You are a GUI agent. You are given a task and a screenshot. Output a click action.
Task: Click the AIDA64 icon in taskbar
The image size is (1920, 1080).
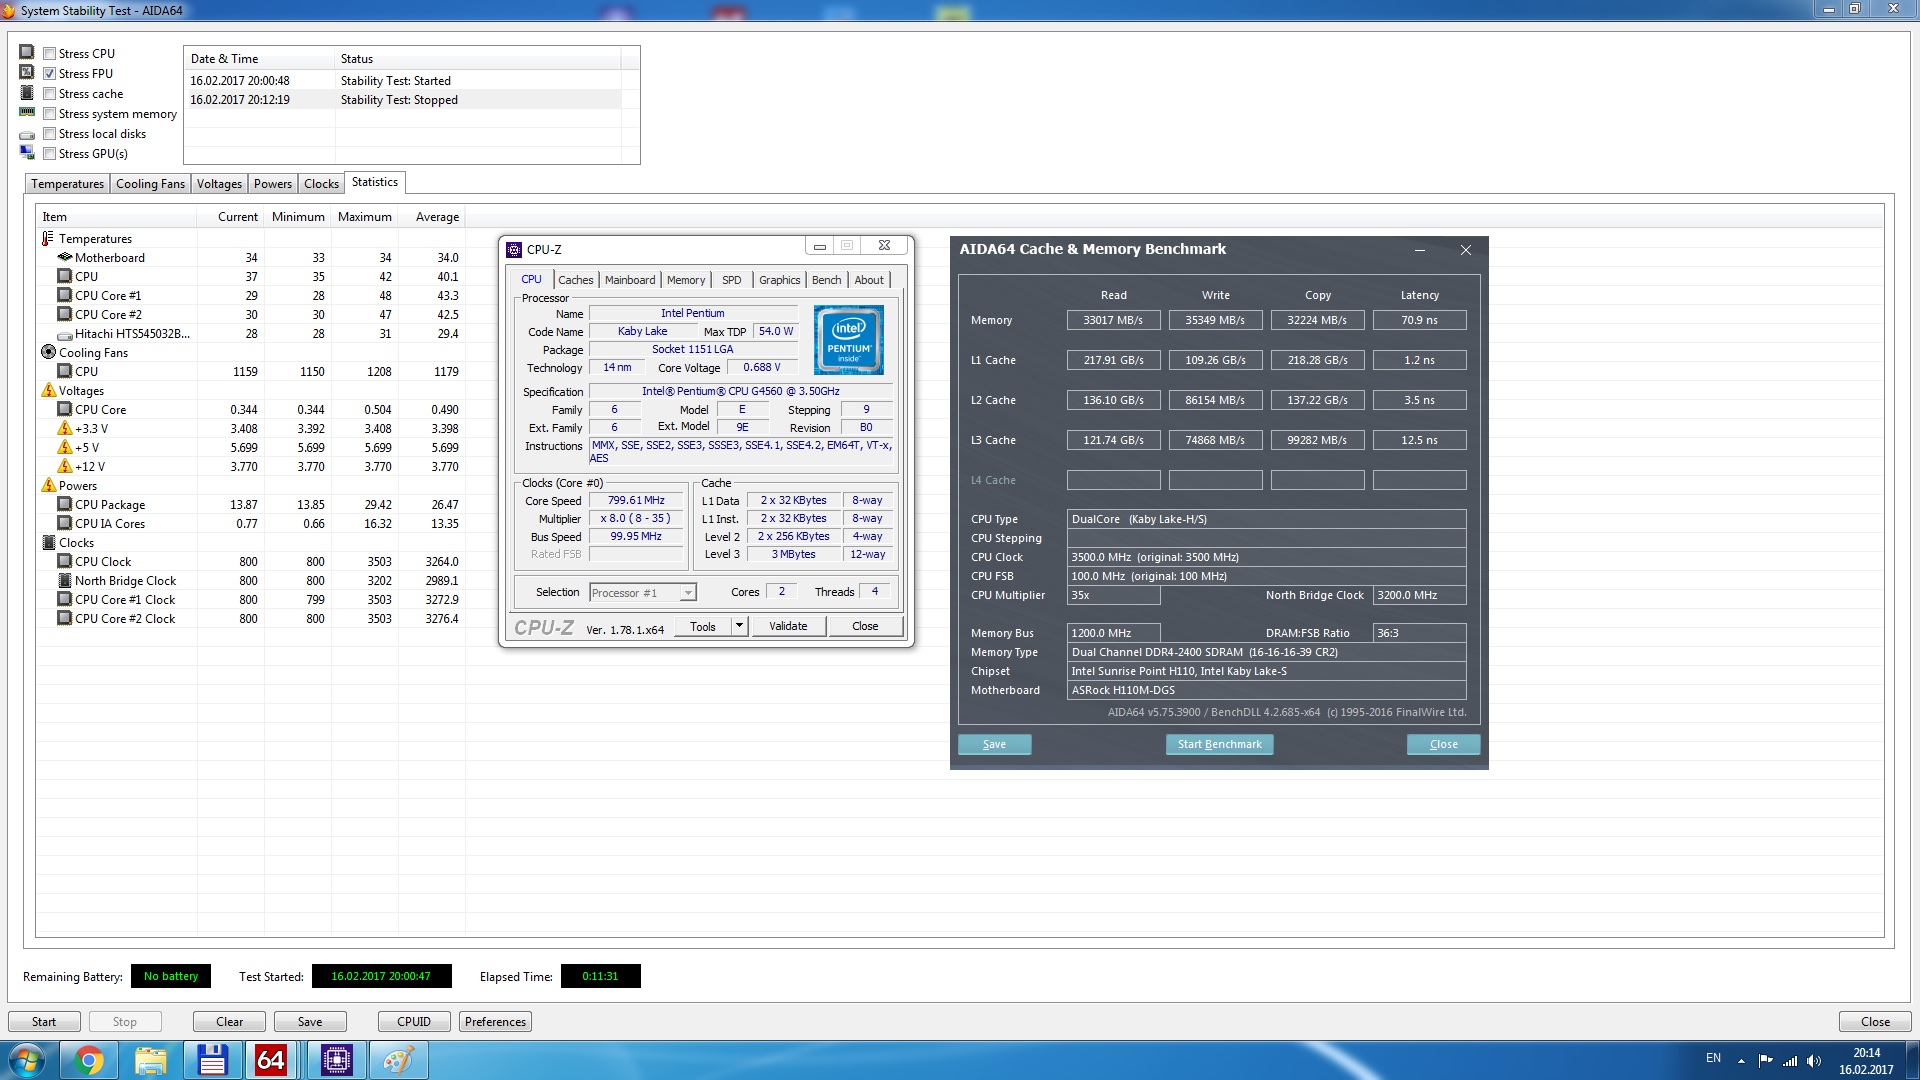click(x=271, y=1060)
